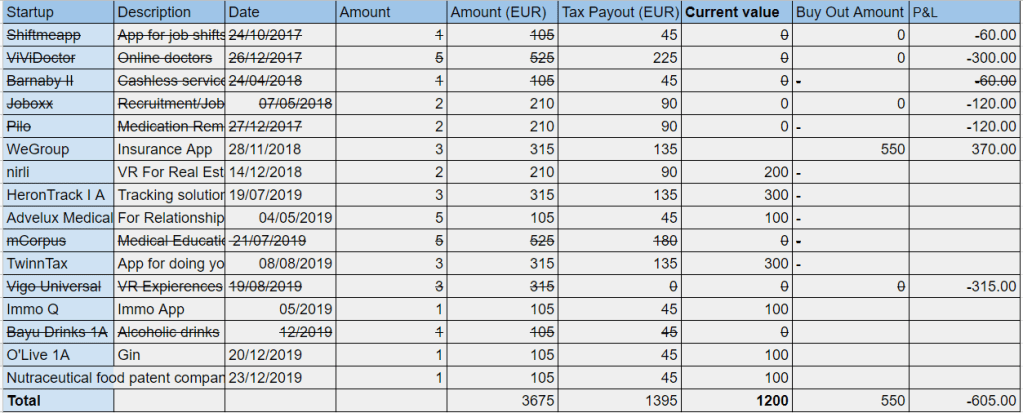
Task: Click the 370.00 P&L cell
Action: tap(965, 149)
